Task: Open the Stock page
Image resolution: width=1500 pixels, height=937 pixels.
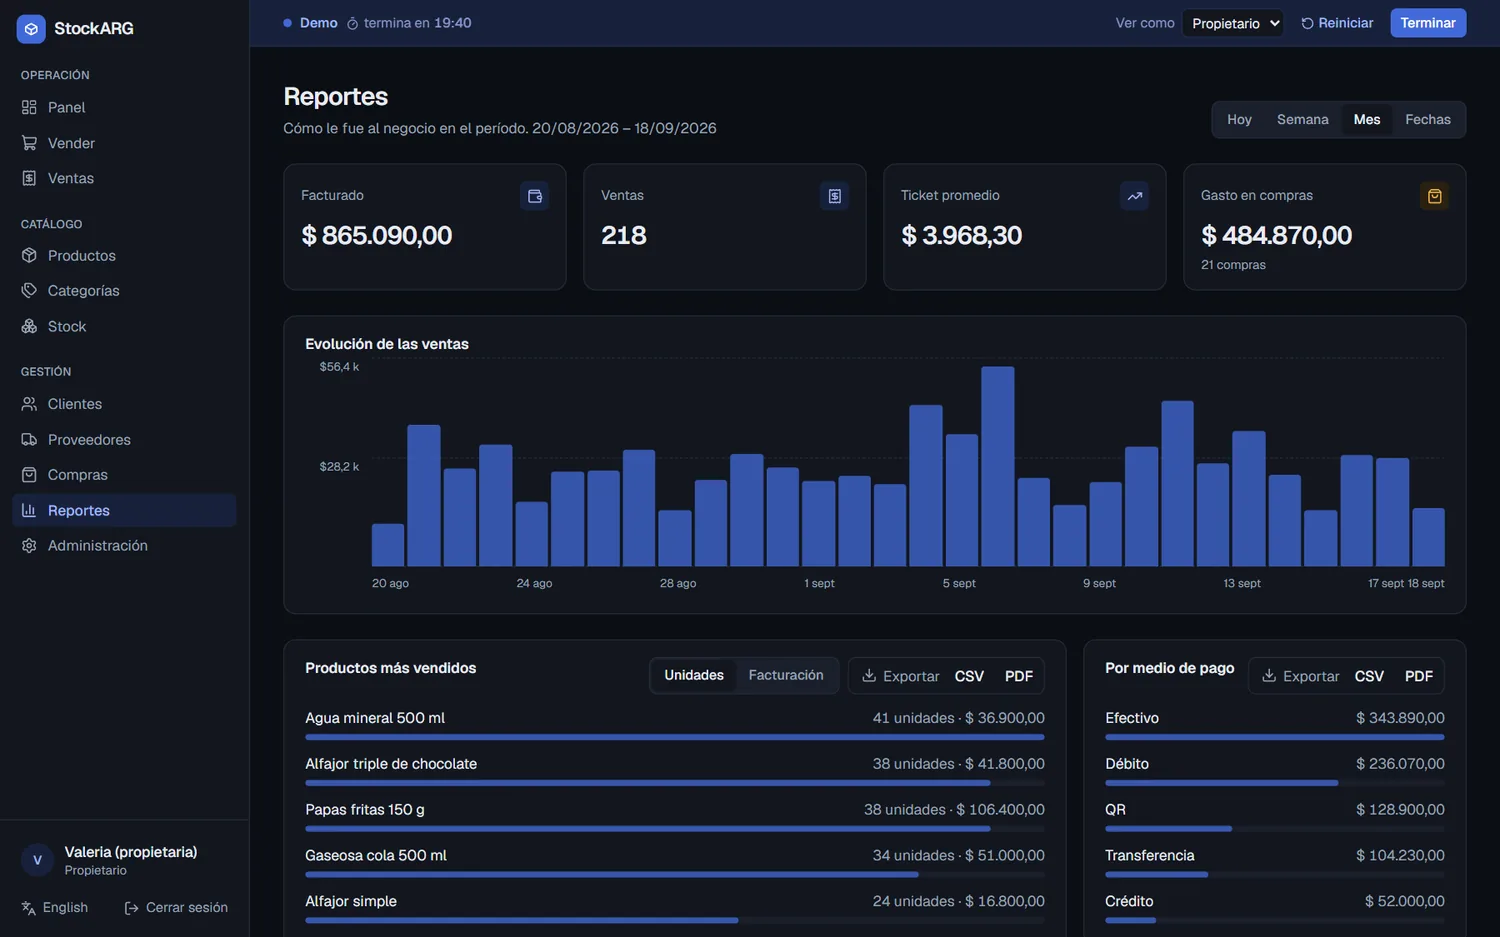Action: point(124,326)
